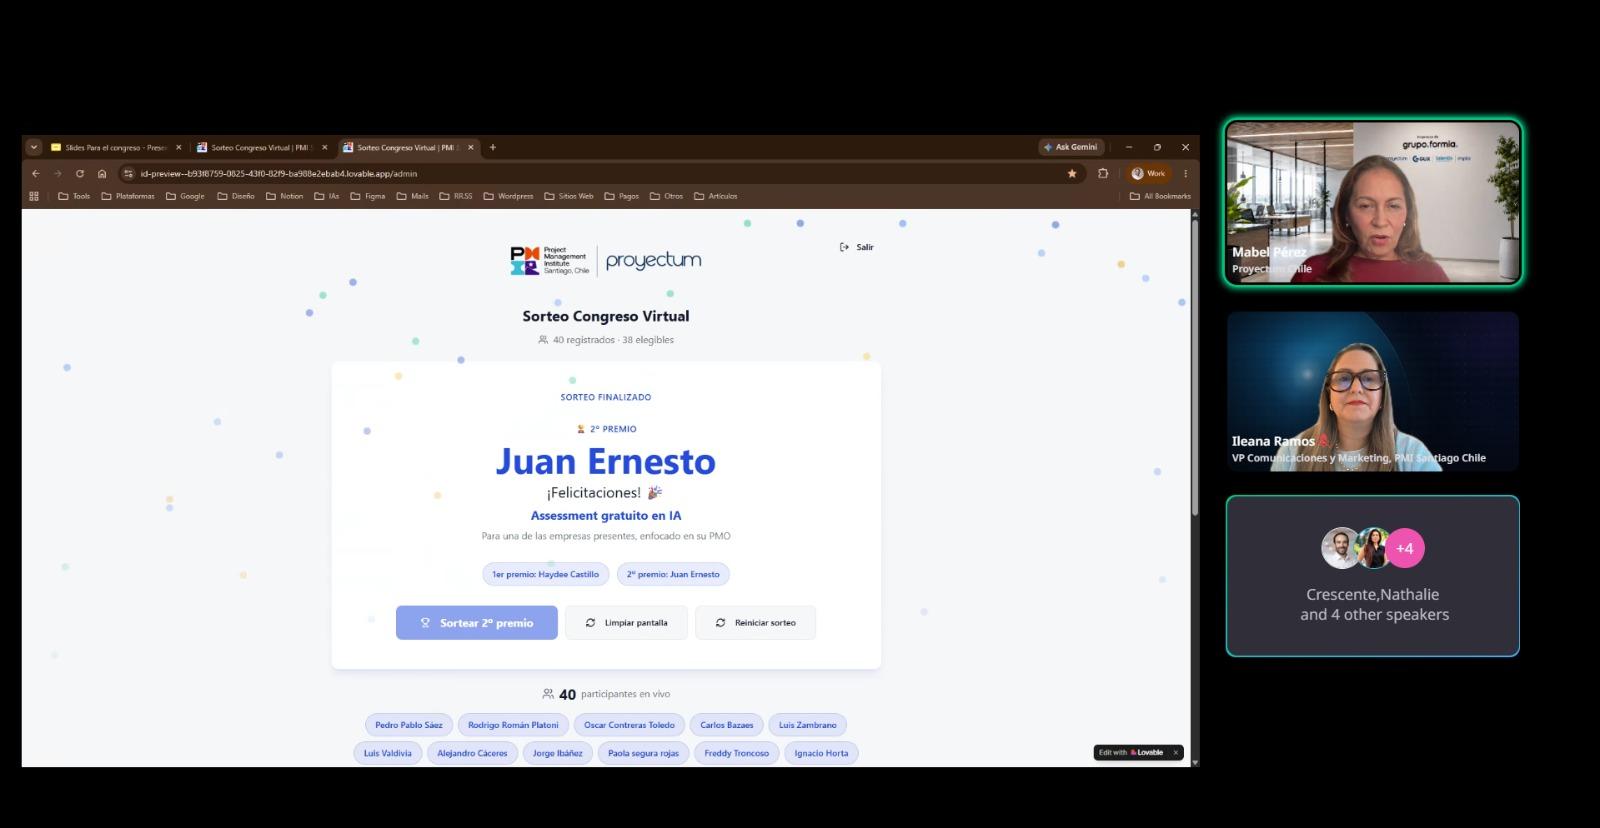Dismiss the Edit with Lovable badge
The width and height of the screenshot is (1600, 828).
(x=1176, y=752)
